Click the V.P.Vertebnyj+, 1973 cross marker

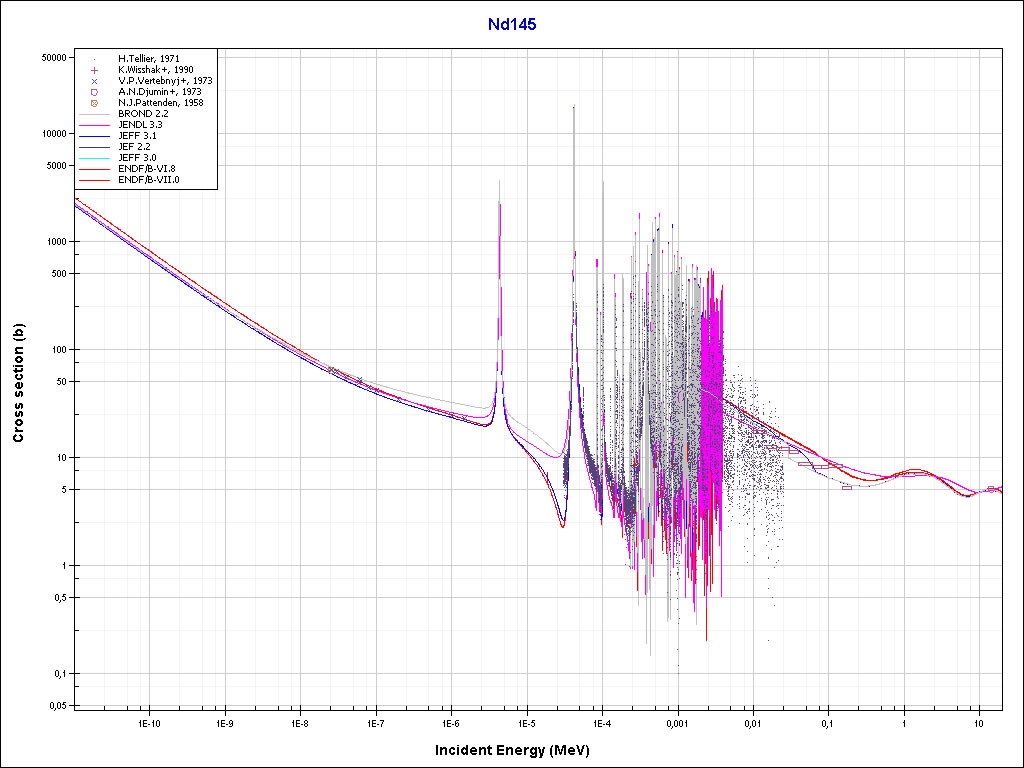click(x=93, y=81)
